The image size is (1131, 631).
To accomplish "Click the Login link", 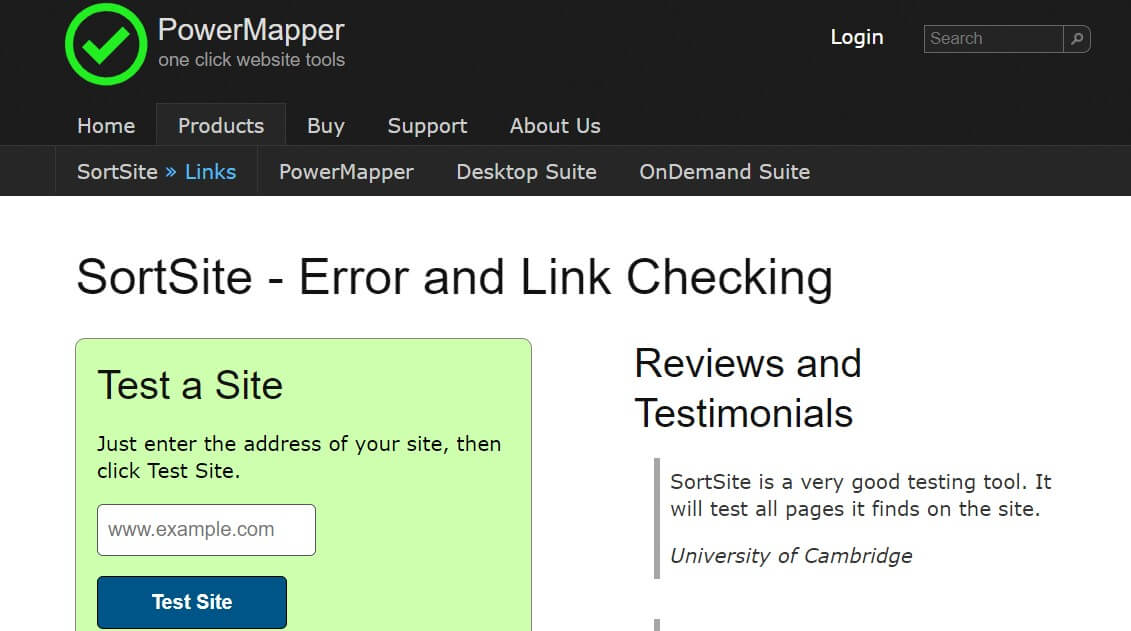I will coord(857,37).
